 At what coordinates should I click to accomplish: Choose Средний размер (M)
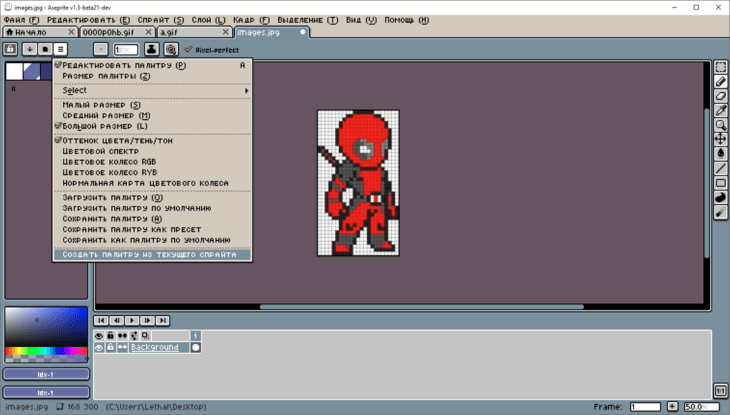[x=152, y=116]
